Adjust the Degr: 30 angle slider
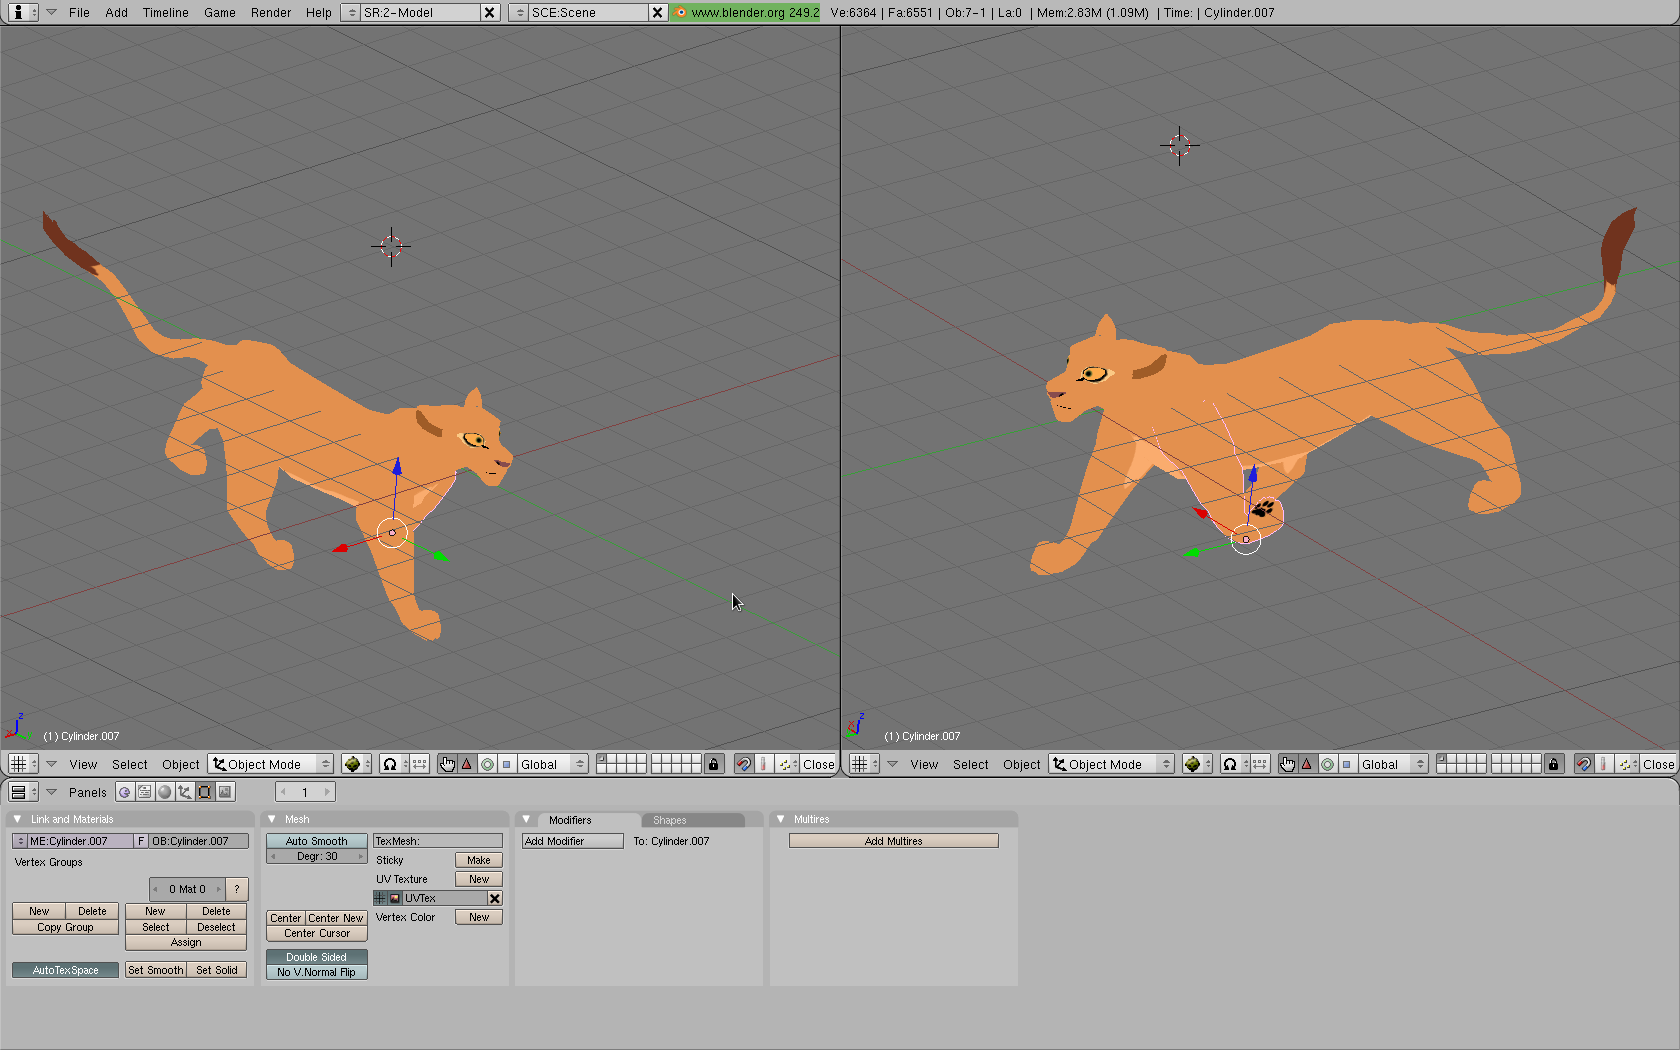The width and height of the screenshot is (1680, 1050). [316, 856]
